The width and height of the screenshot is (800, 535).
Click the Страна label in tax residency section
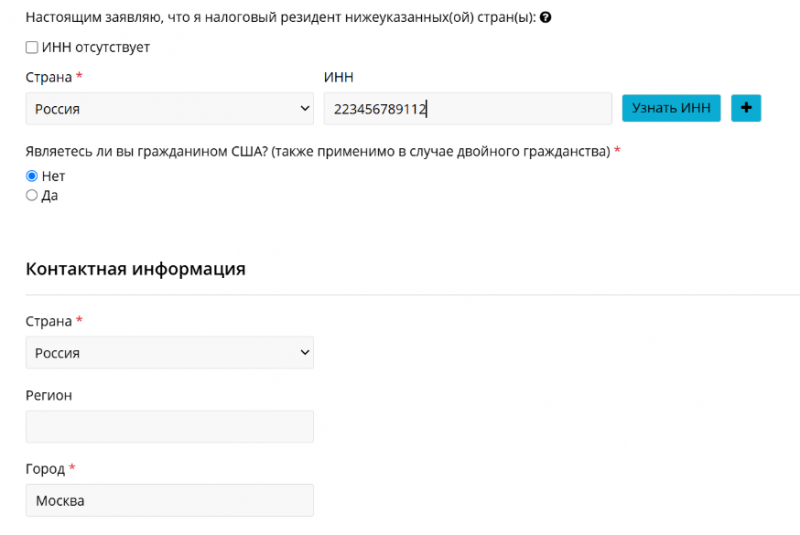(48, 77)
